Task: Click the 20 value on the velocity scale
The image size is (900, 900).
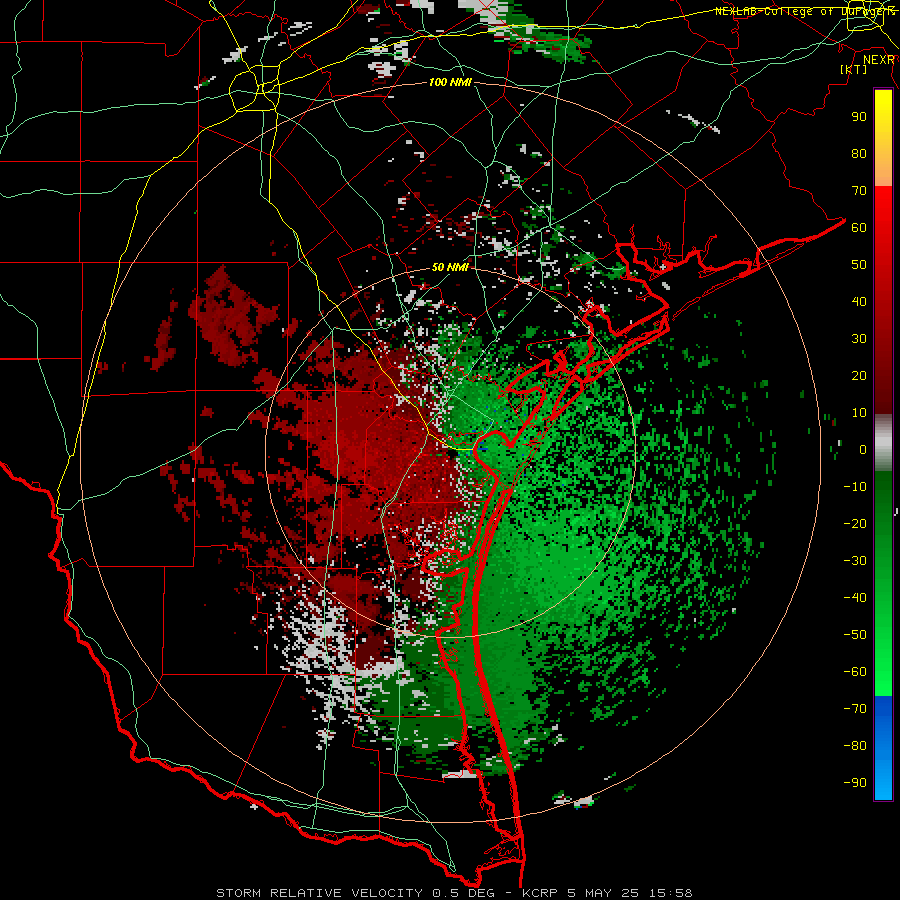Action: [859, 375]
